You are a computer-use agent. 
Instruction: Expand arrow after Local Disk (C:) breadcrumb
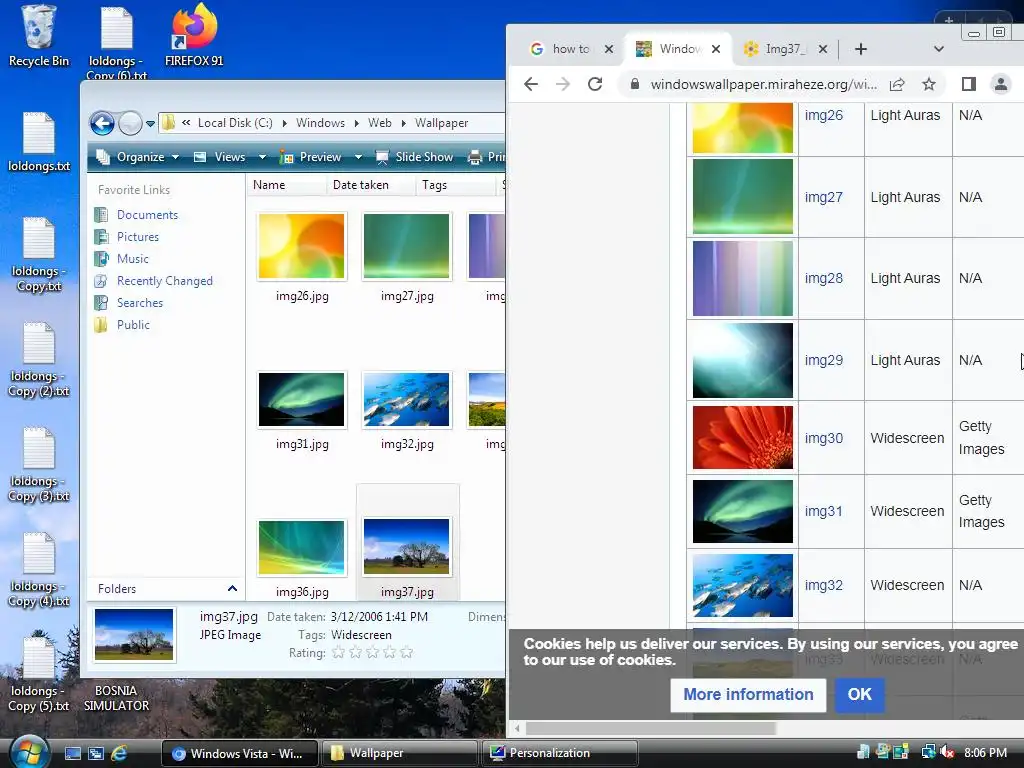point(284,123)
